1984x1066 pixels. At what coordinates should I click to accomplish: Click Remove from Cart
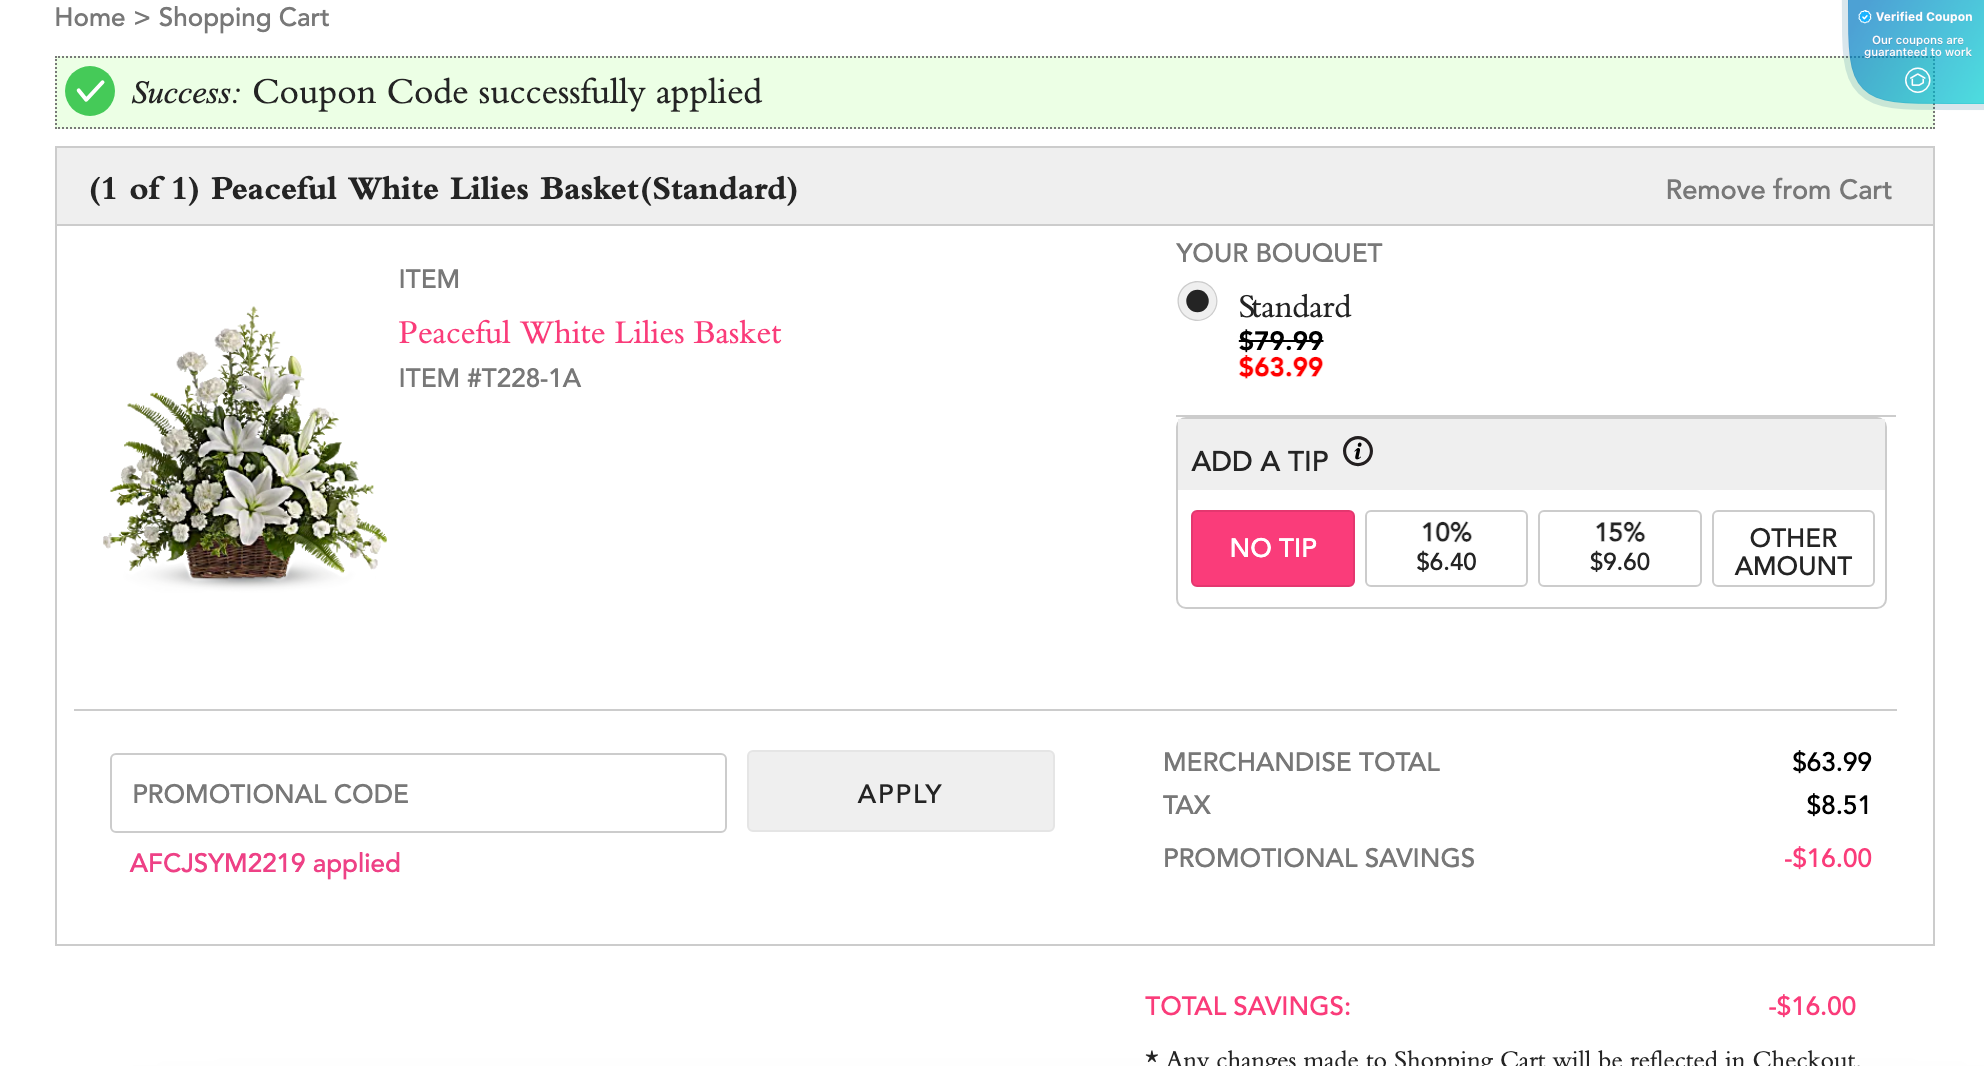1778,189
